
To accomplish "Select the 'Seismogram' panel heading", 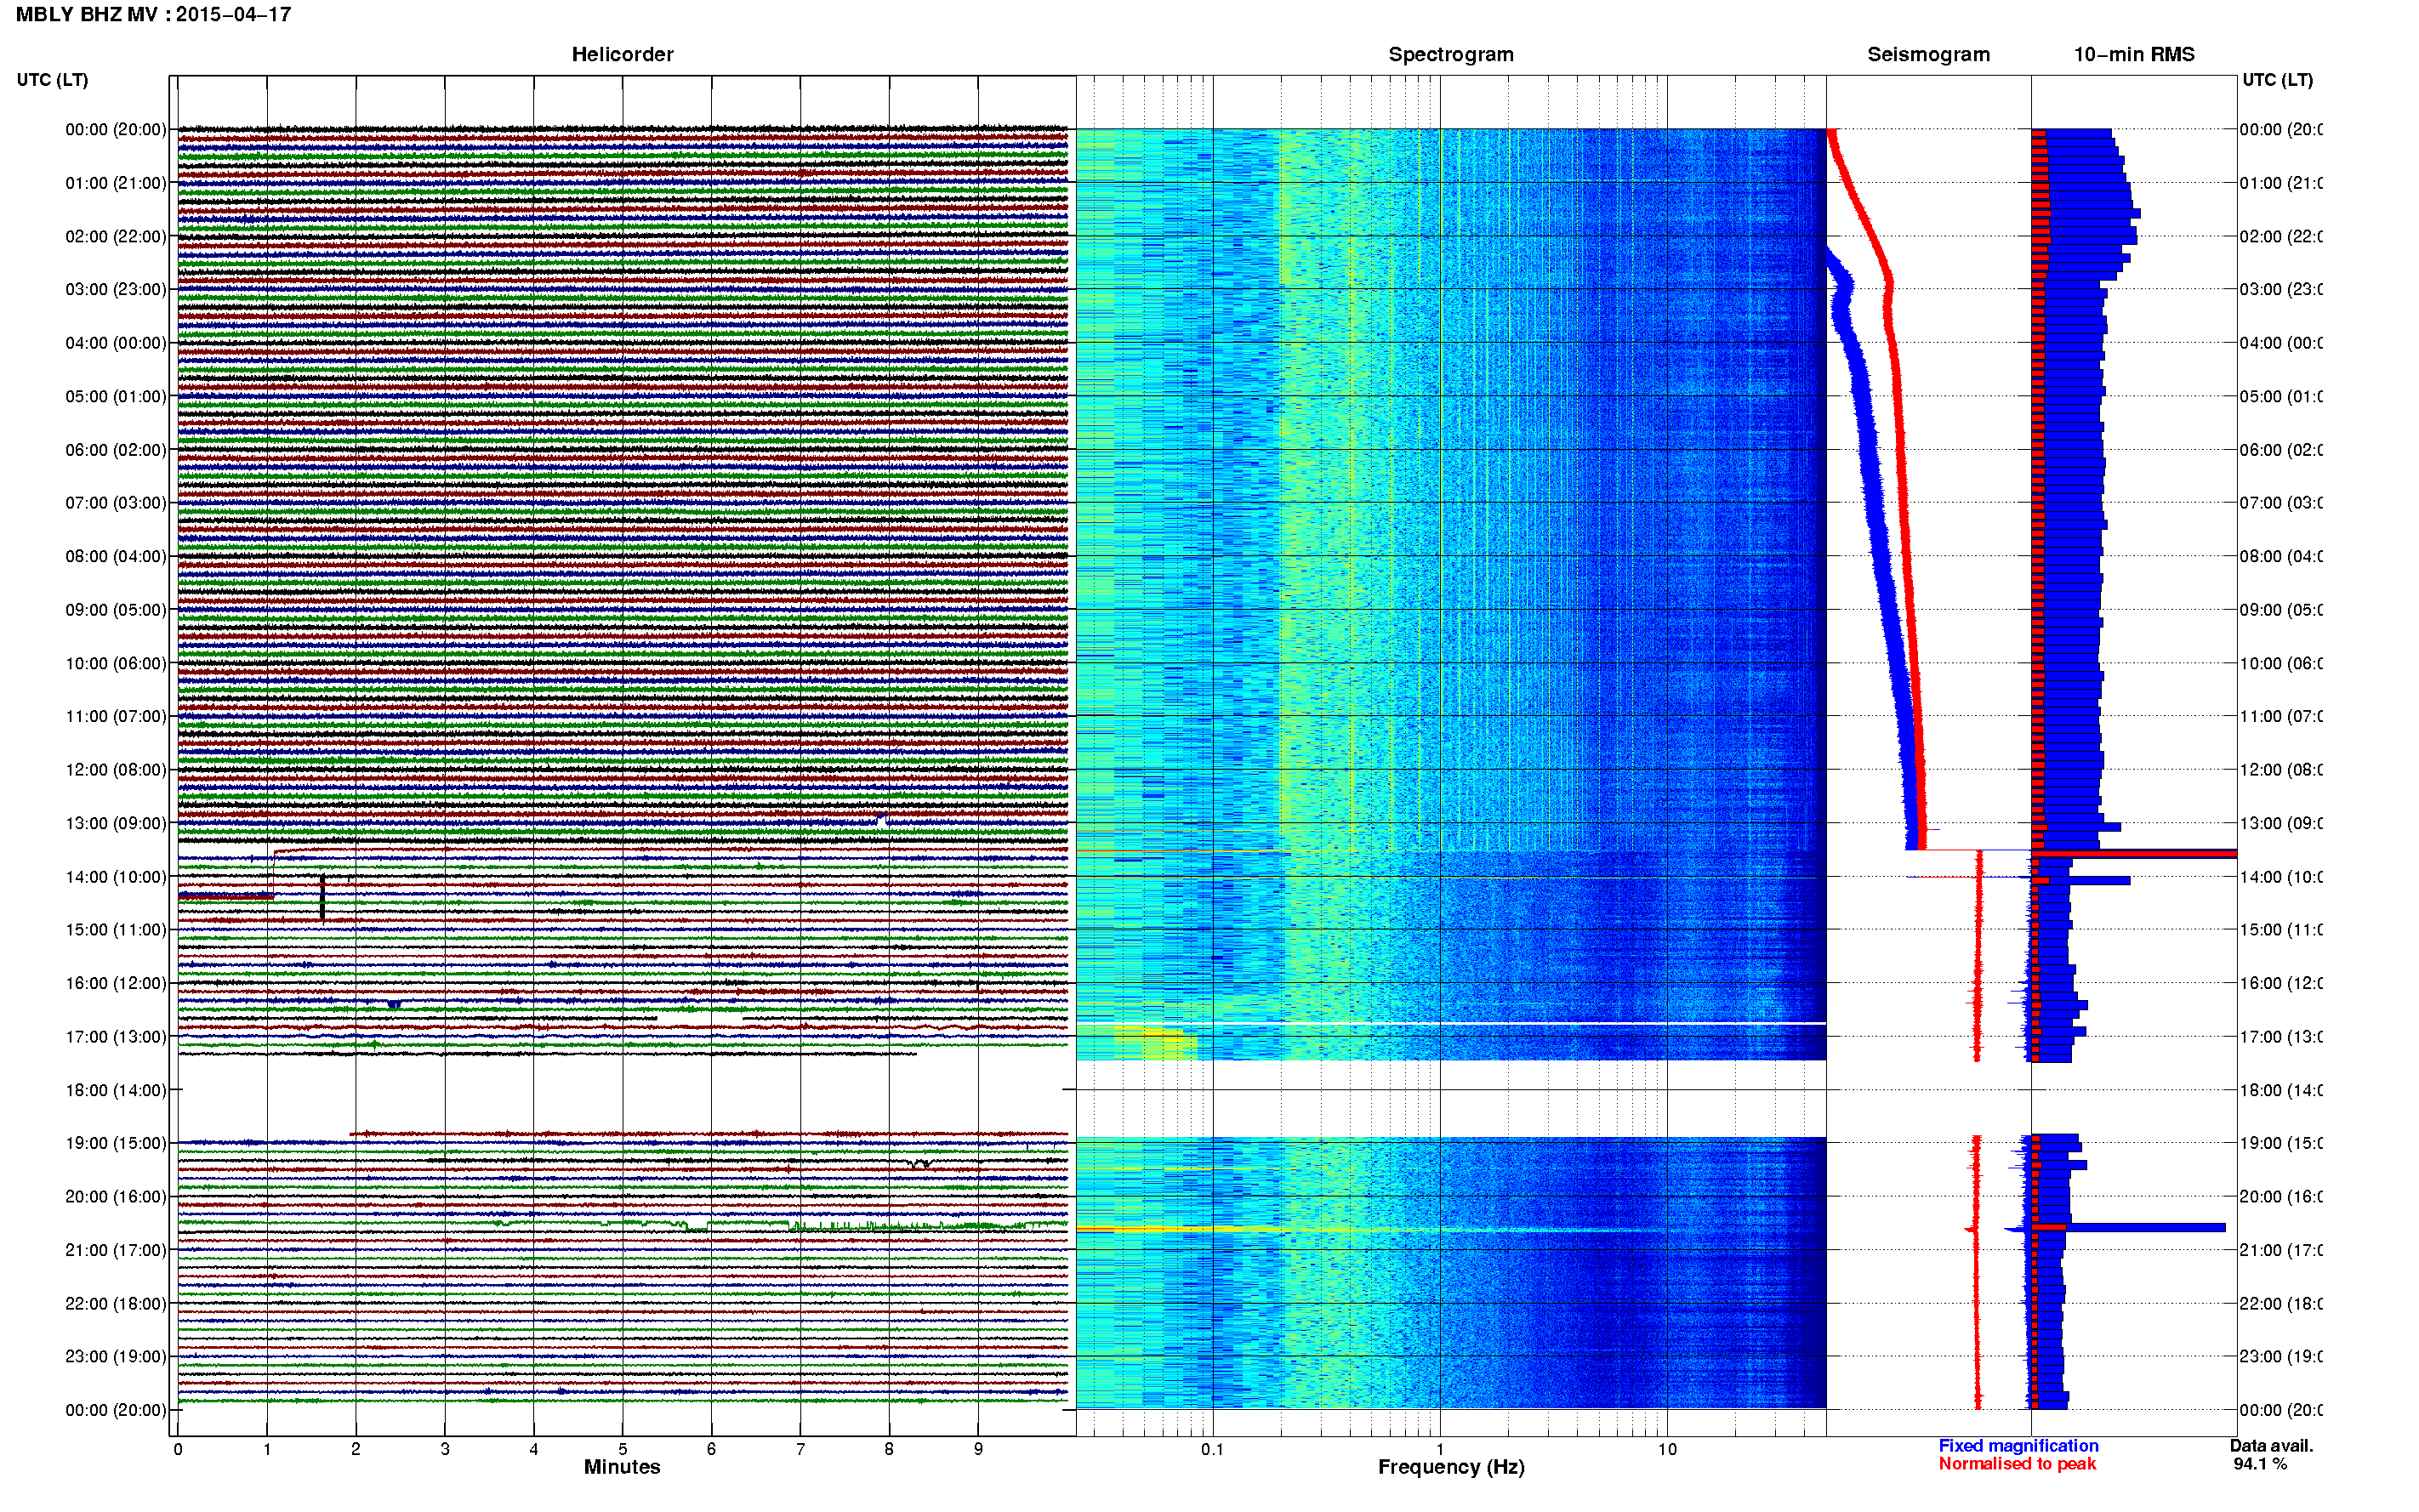I will click(1928, 54).
